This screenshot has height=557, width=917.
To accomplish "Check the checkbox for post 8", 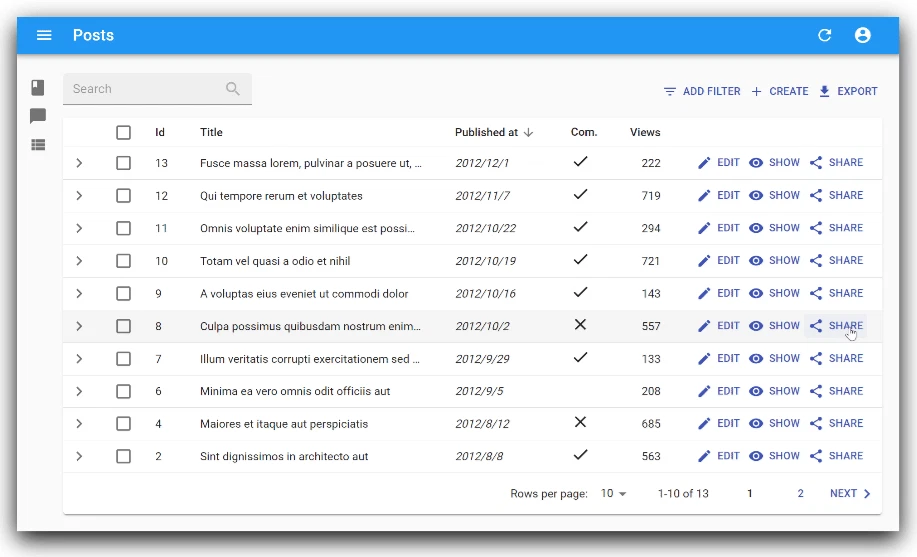I will point(123,326).
